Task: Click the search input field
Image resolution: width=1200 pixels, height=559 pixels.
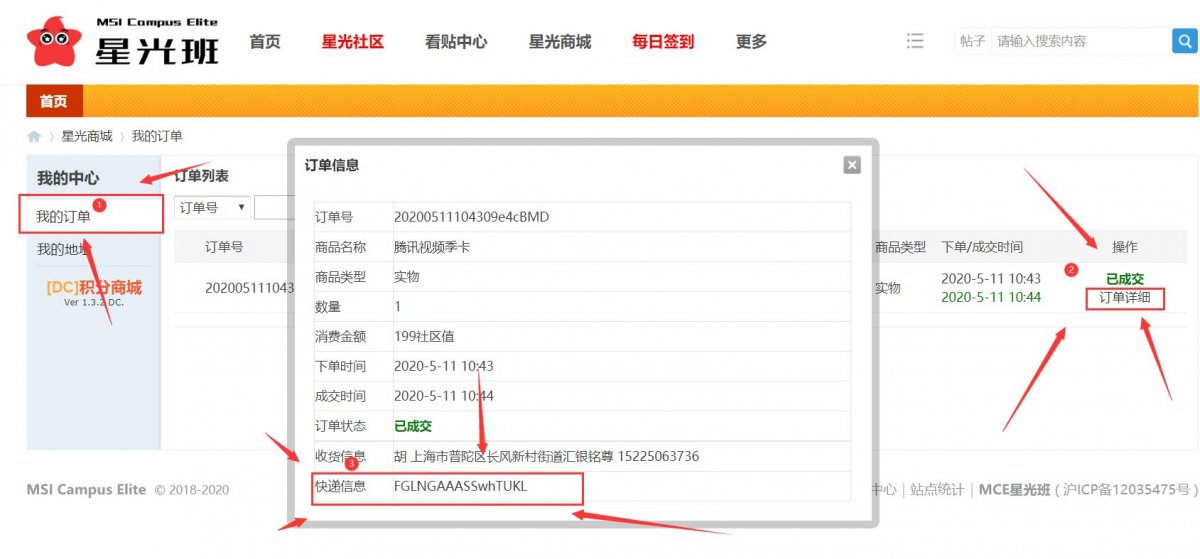Action: pyautogui.click(x=1080, y=41)
